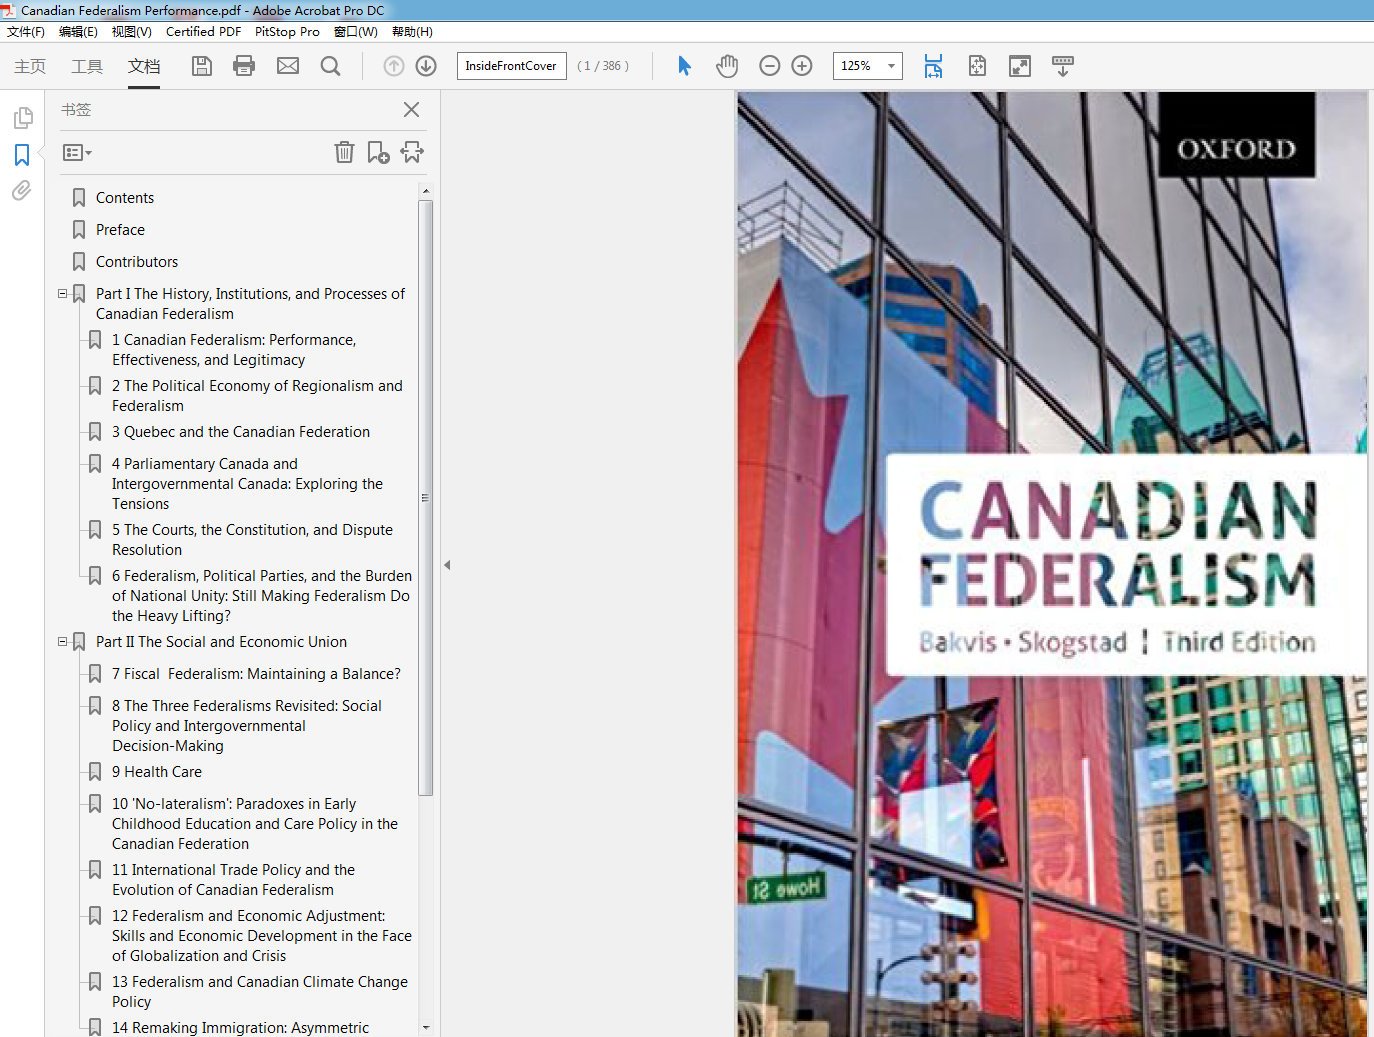Close the bookmarks panel with X
Image resolution: width=1374 pixels, height=1037 pixels.
[411, 109]
